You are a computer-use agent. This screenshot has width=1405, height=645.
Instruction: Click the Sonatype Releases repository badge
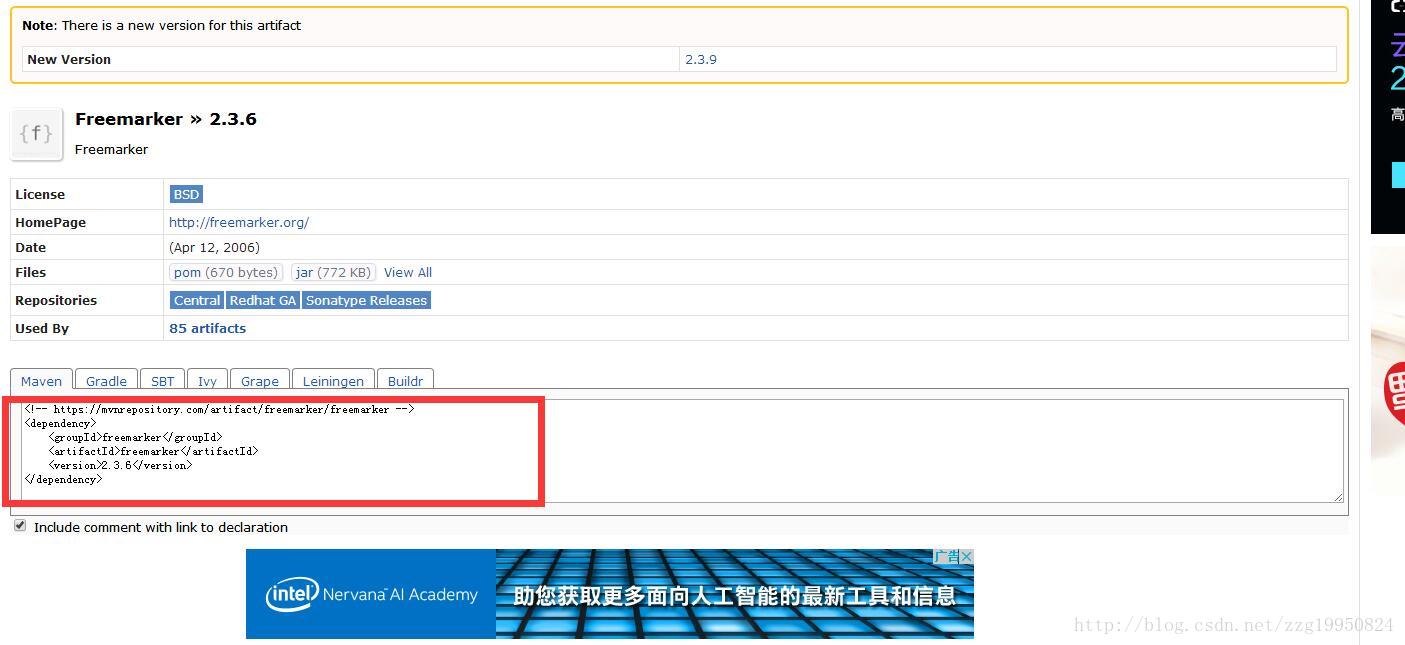(x=366, y=300)
